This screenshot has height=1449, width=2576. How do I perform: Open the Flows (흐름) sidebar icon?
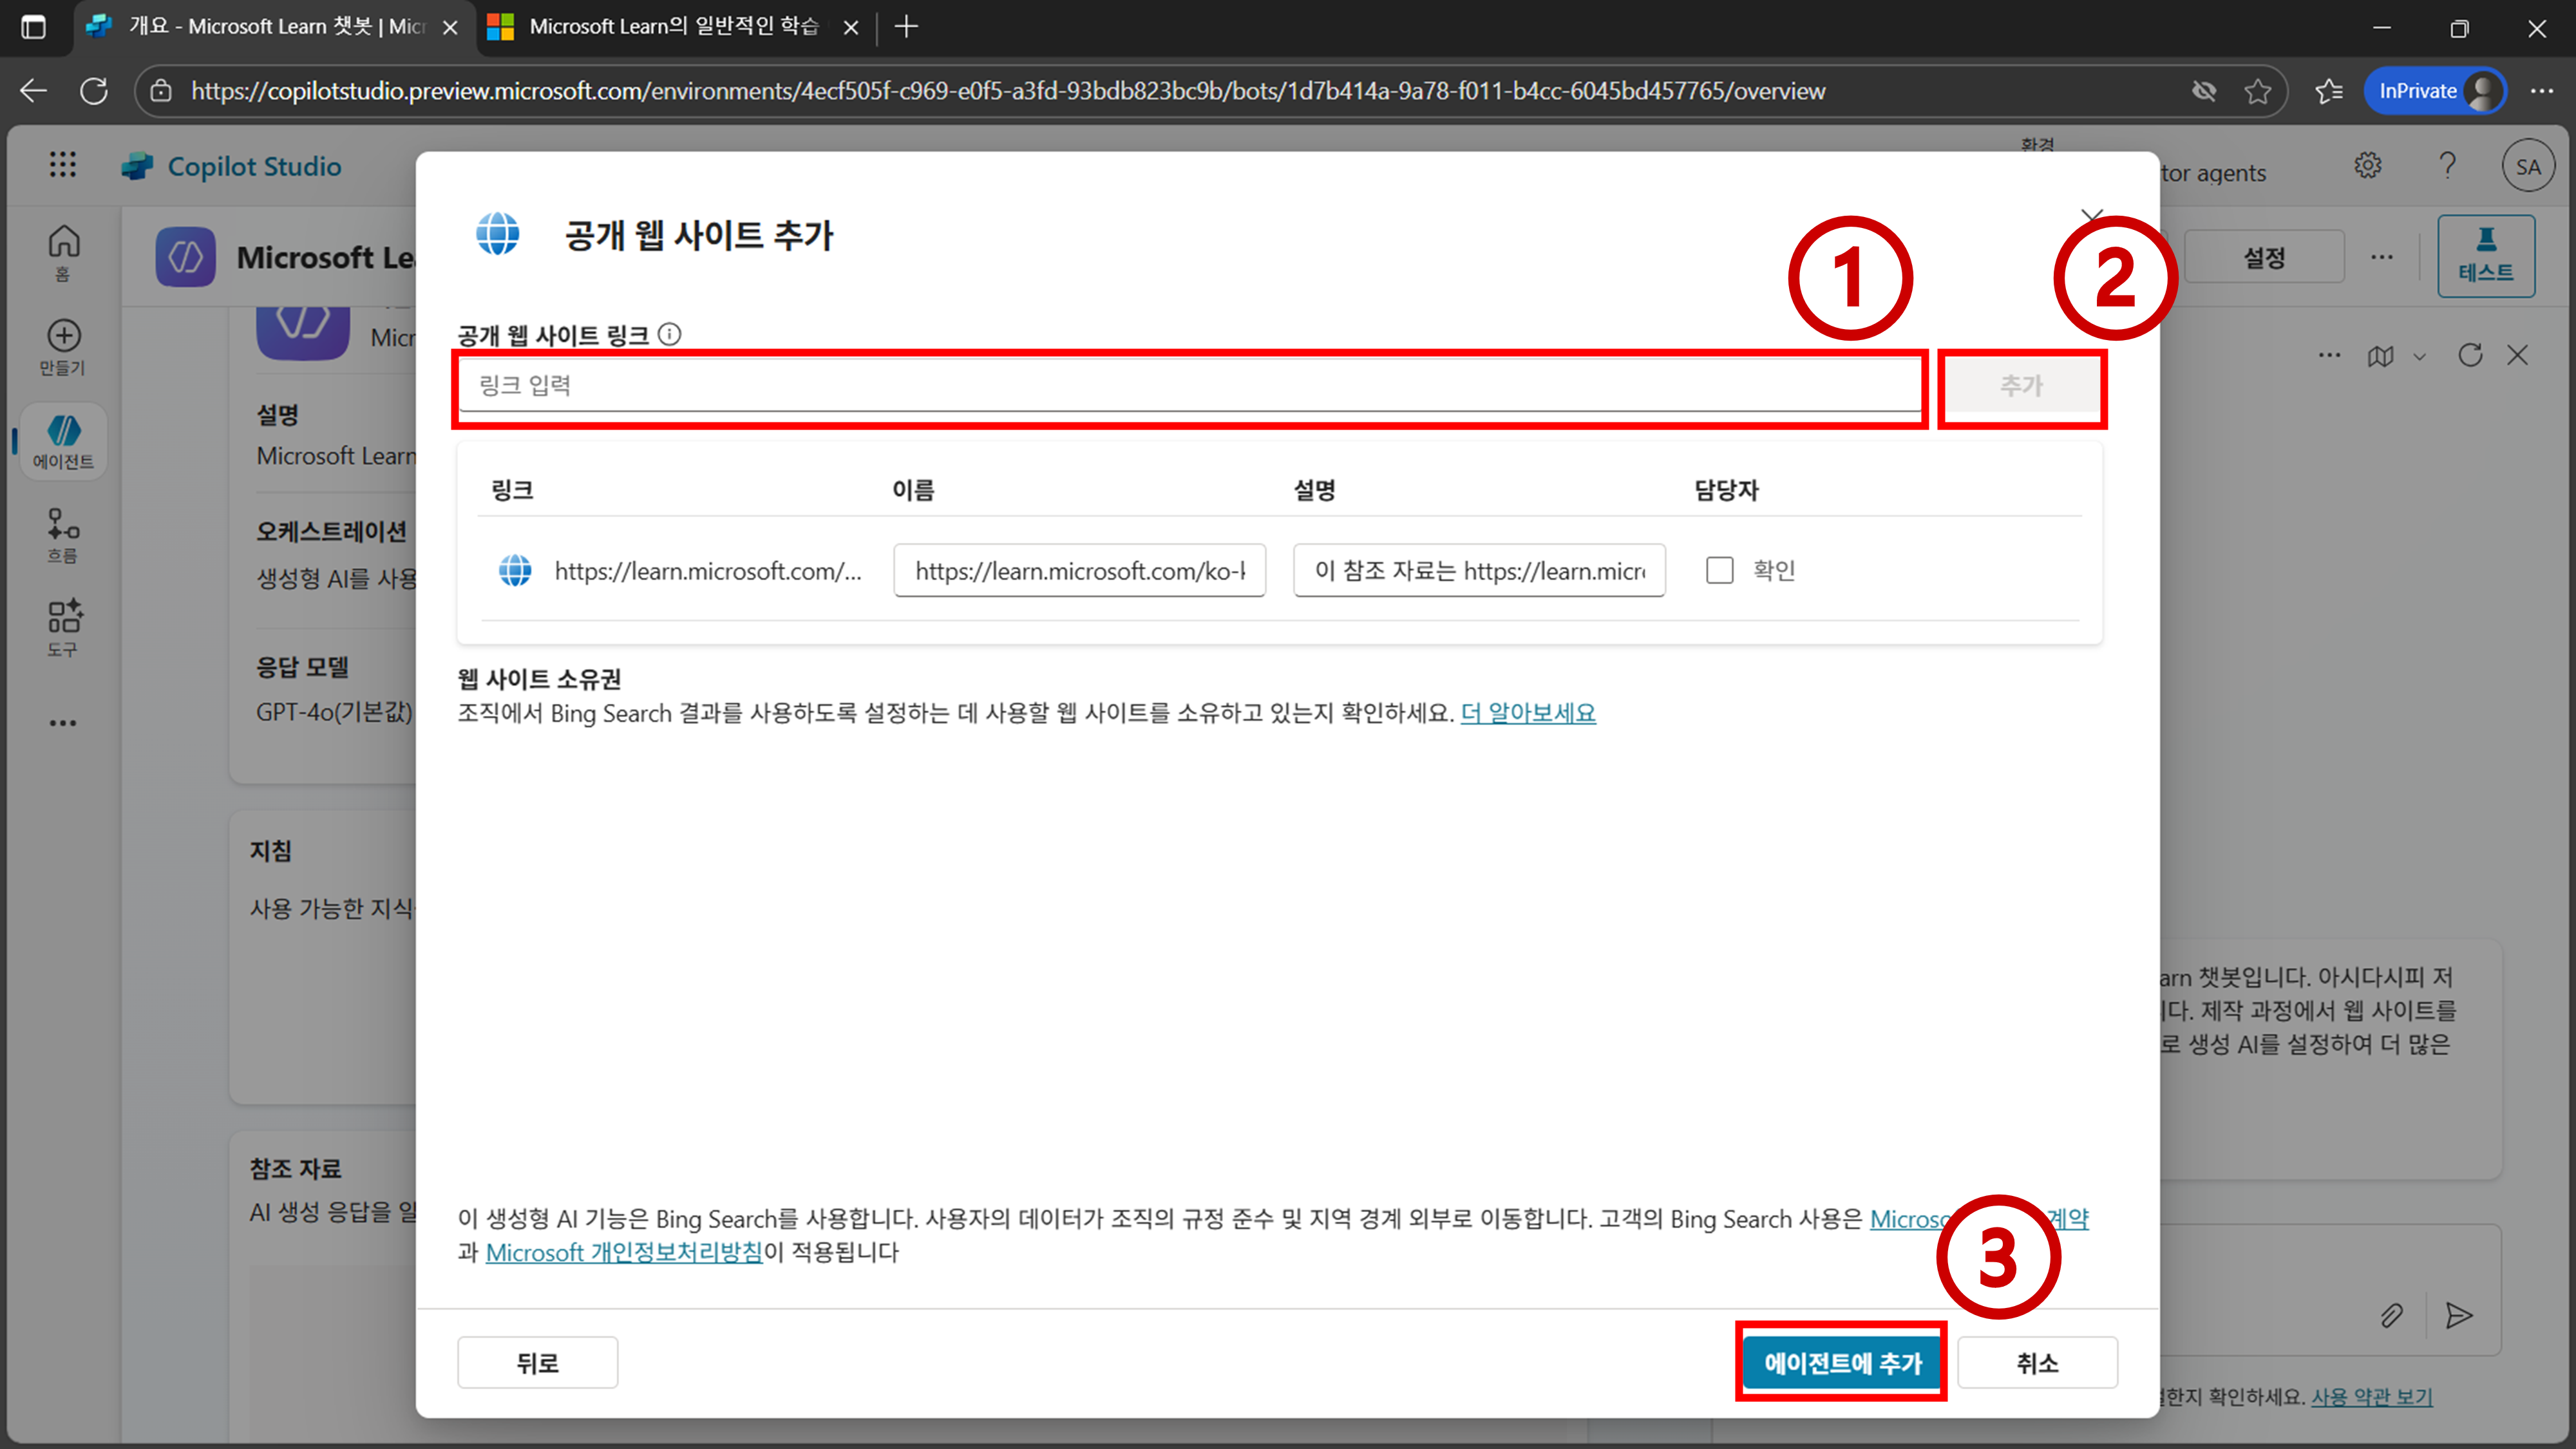coord(63,524)
